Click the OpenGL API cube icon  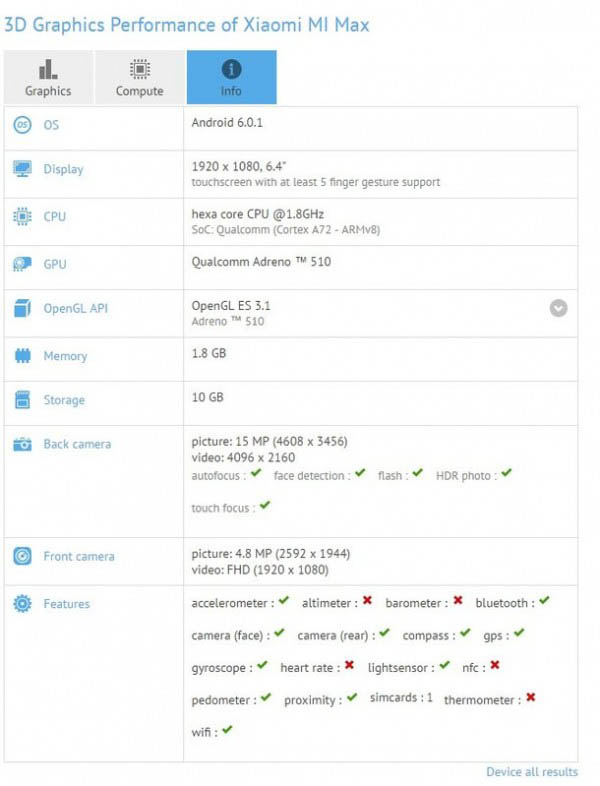coord(22,308)
